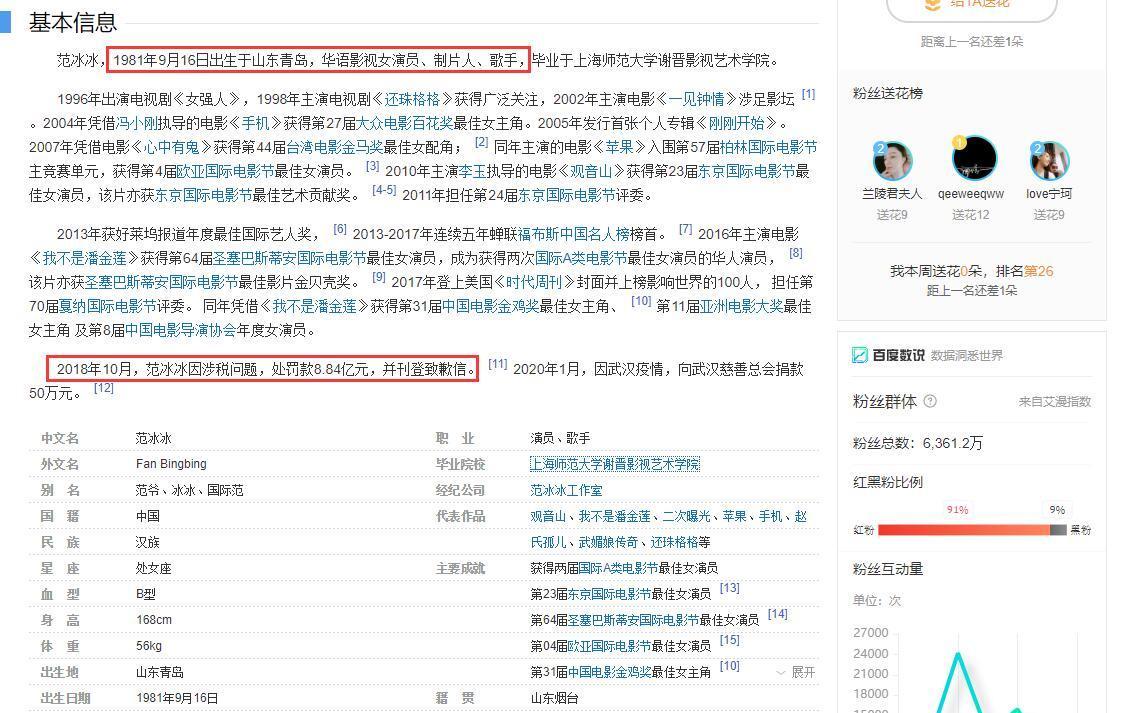Screen dimensions: 1132x713
Task: Click the red 红粉 portion of ratio bar
Action: 964,530
